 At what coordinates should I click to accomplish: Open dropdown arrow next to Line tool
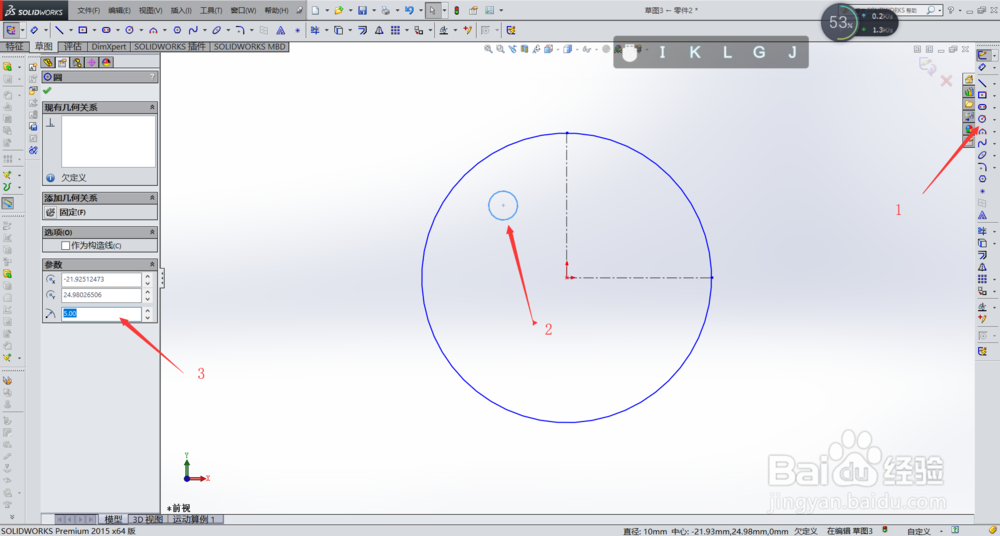click(70, 30)
